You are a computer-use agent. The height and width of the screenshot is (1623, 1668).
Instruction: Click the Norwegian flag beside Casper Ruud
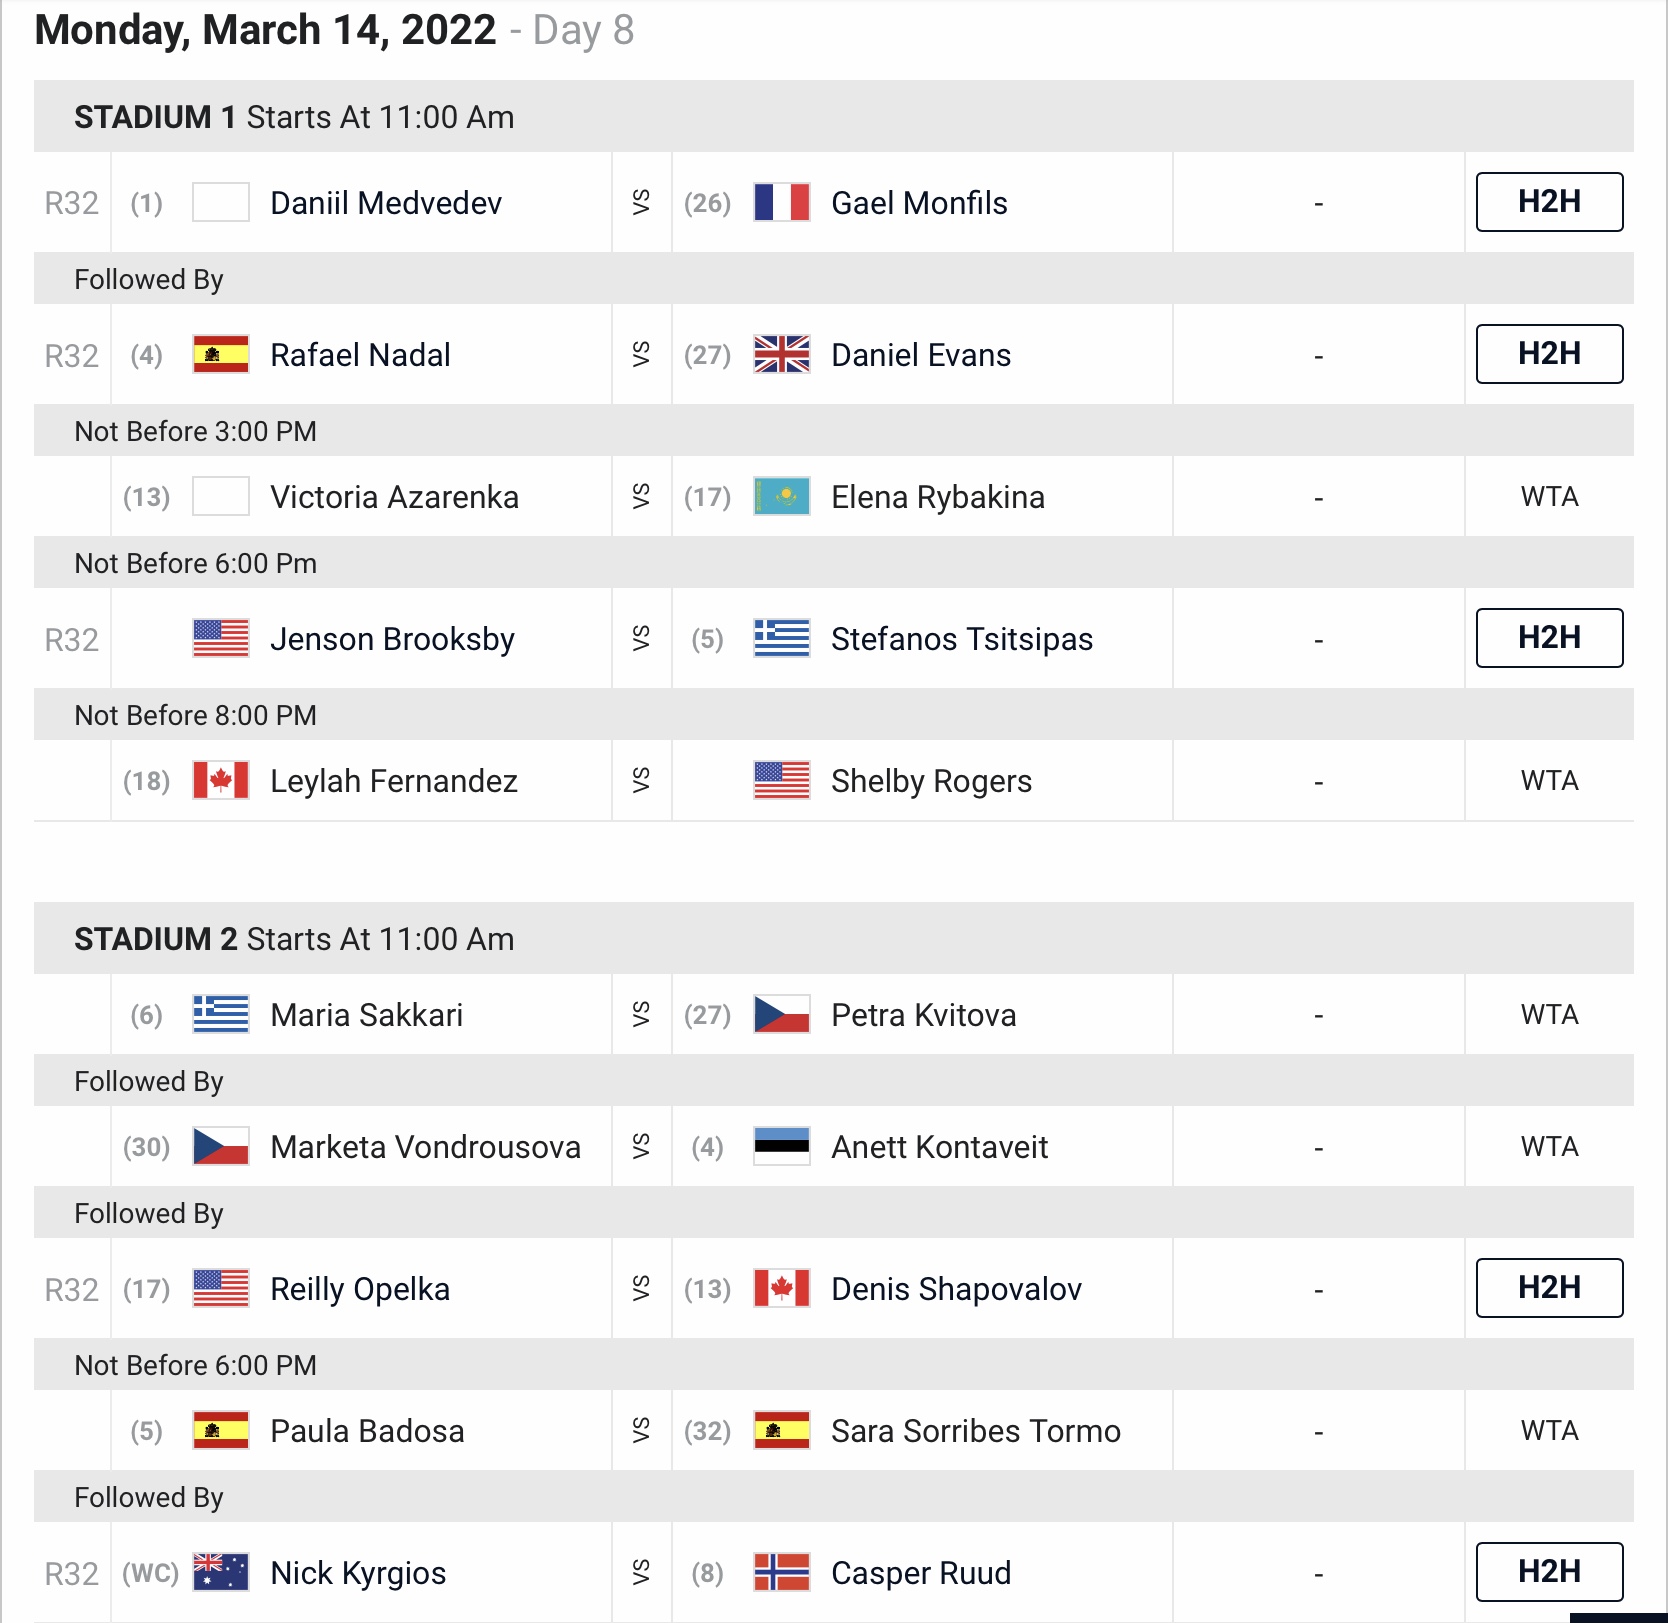[781, 1572]
